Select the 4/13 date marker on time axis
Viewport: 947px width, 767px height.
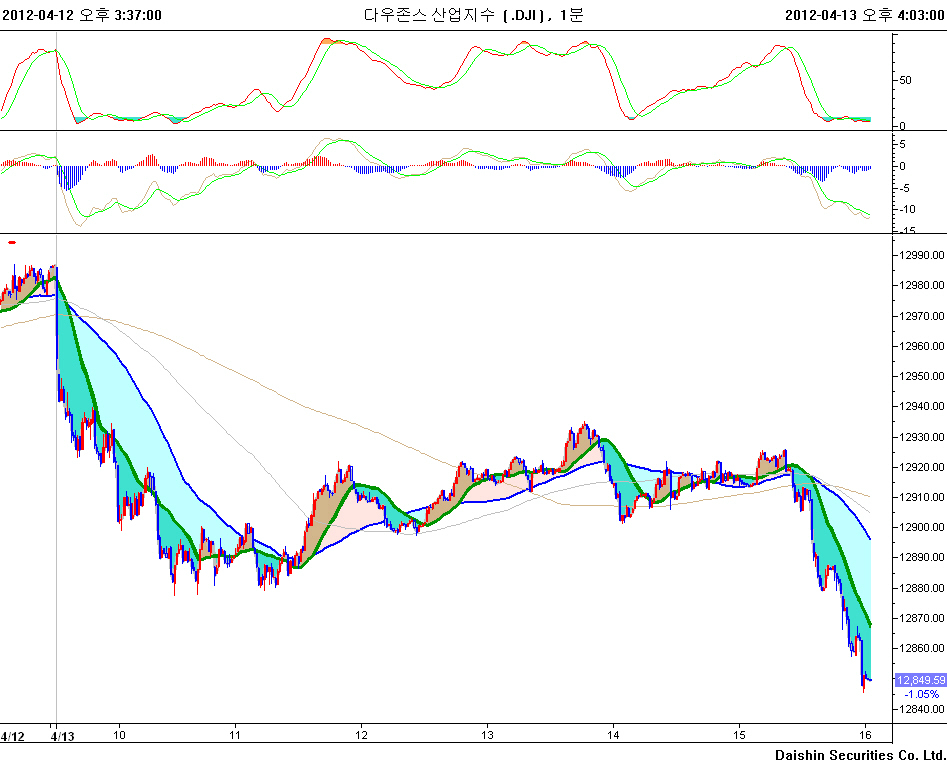[62, 736]
